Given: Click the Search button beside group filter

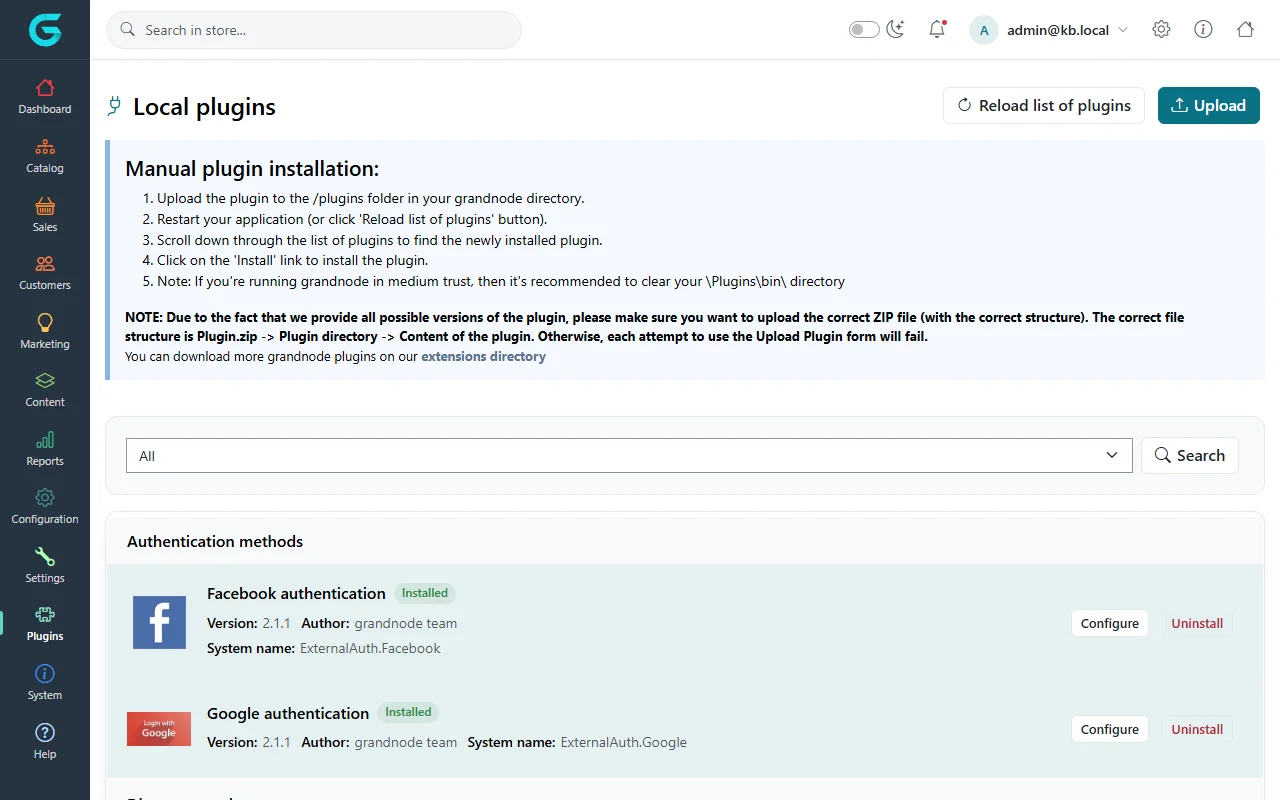Looking at the screenshot, I should [1190, 456].
